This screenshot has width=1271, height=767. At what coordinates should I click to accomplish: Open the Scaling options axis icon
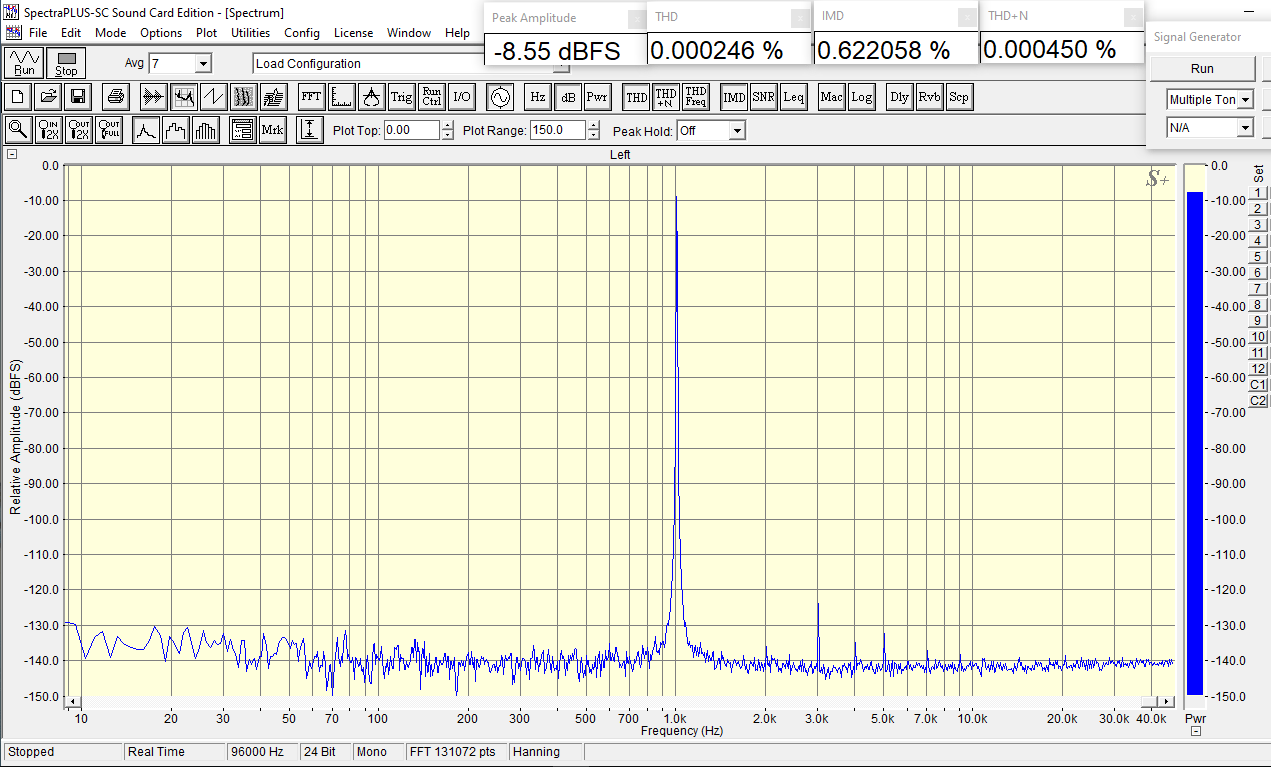[341, 97]
